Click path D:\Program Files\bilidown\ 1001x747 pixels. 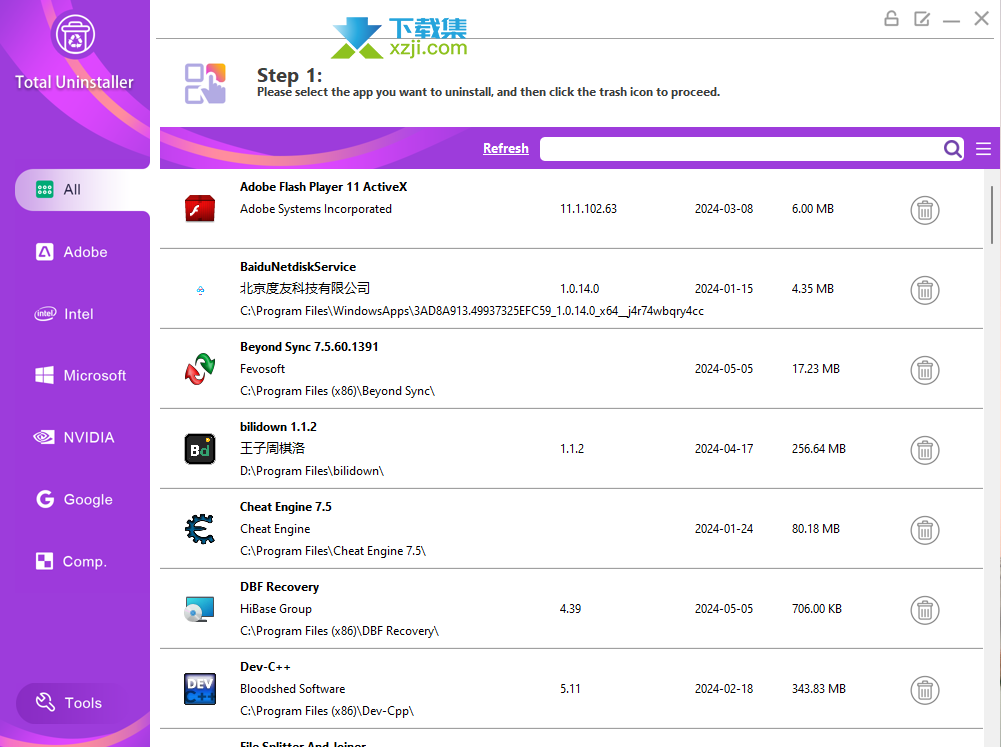[312, 471]
